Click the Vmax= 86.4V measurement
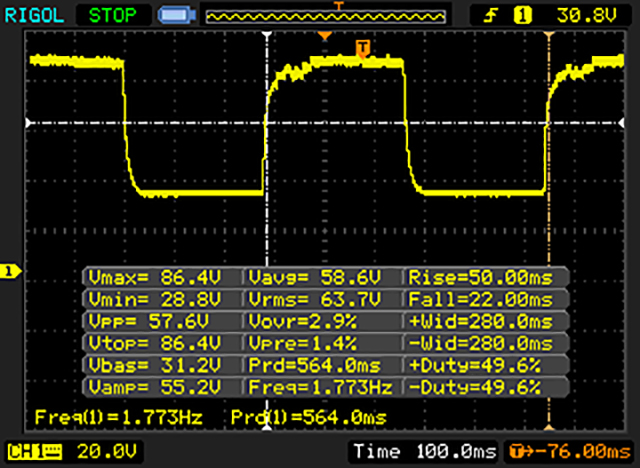This screenshot has height=468, width=640. [x=155, y=278]
